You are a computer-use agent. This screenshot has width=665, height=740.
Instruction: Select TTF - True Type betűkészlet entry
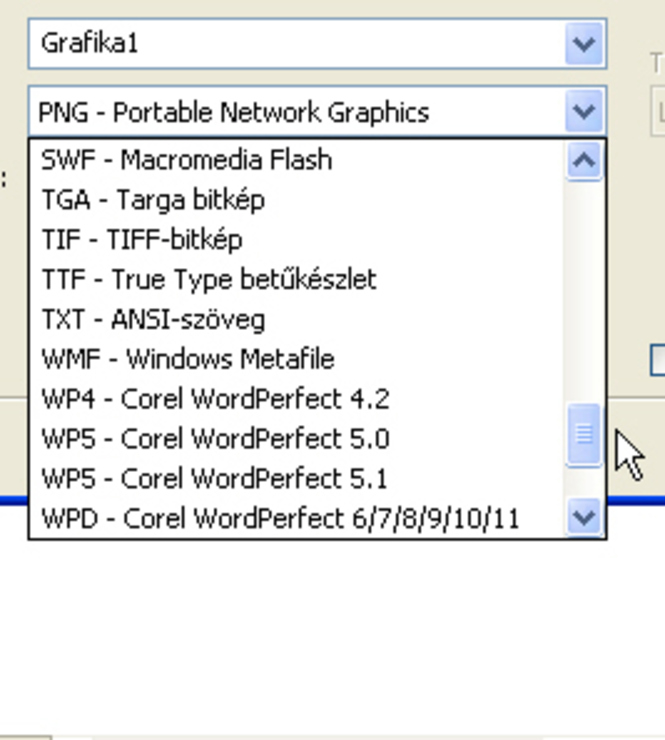[296, 279]
